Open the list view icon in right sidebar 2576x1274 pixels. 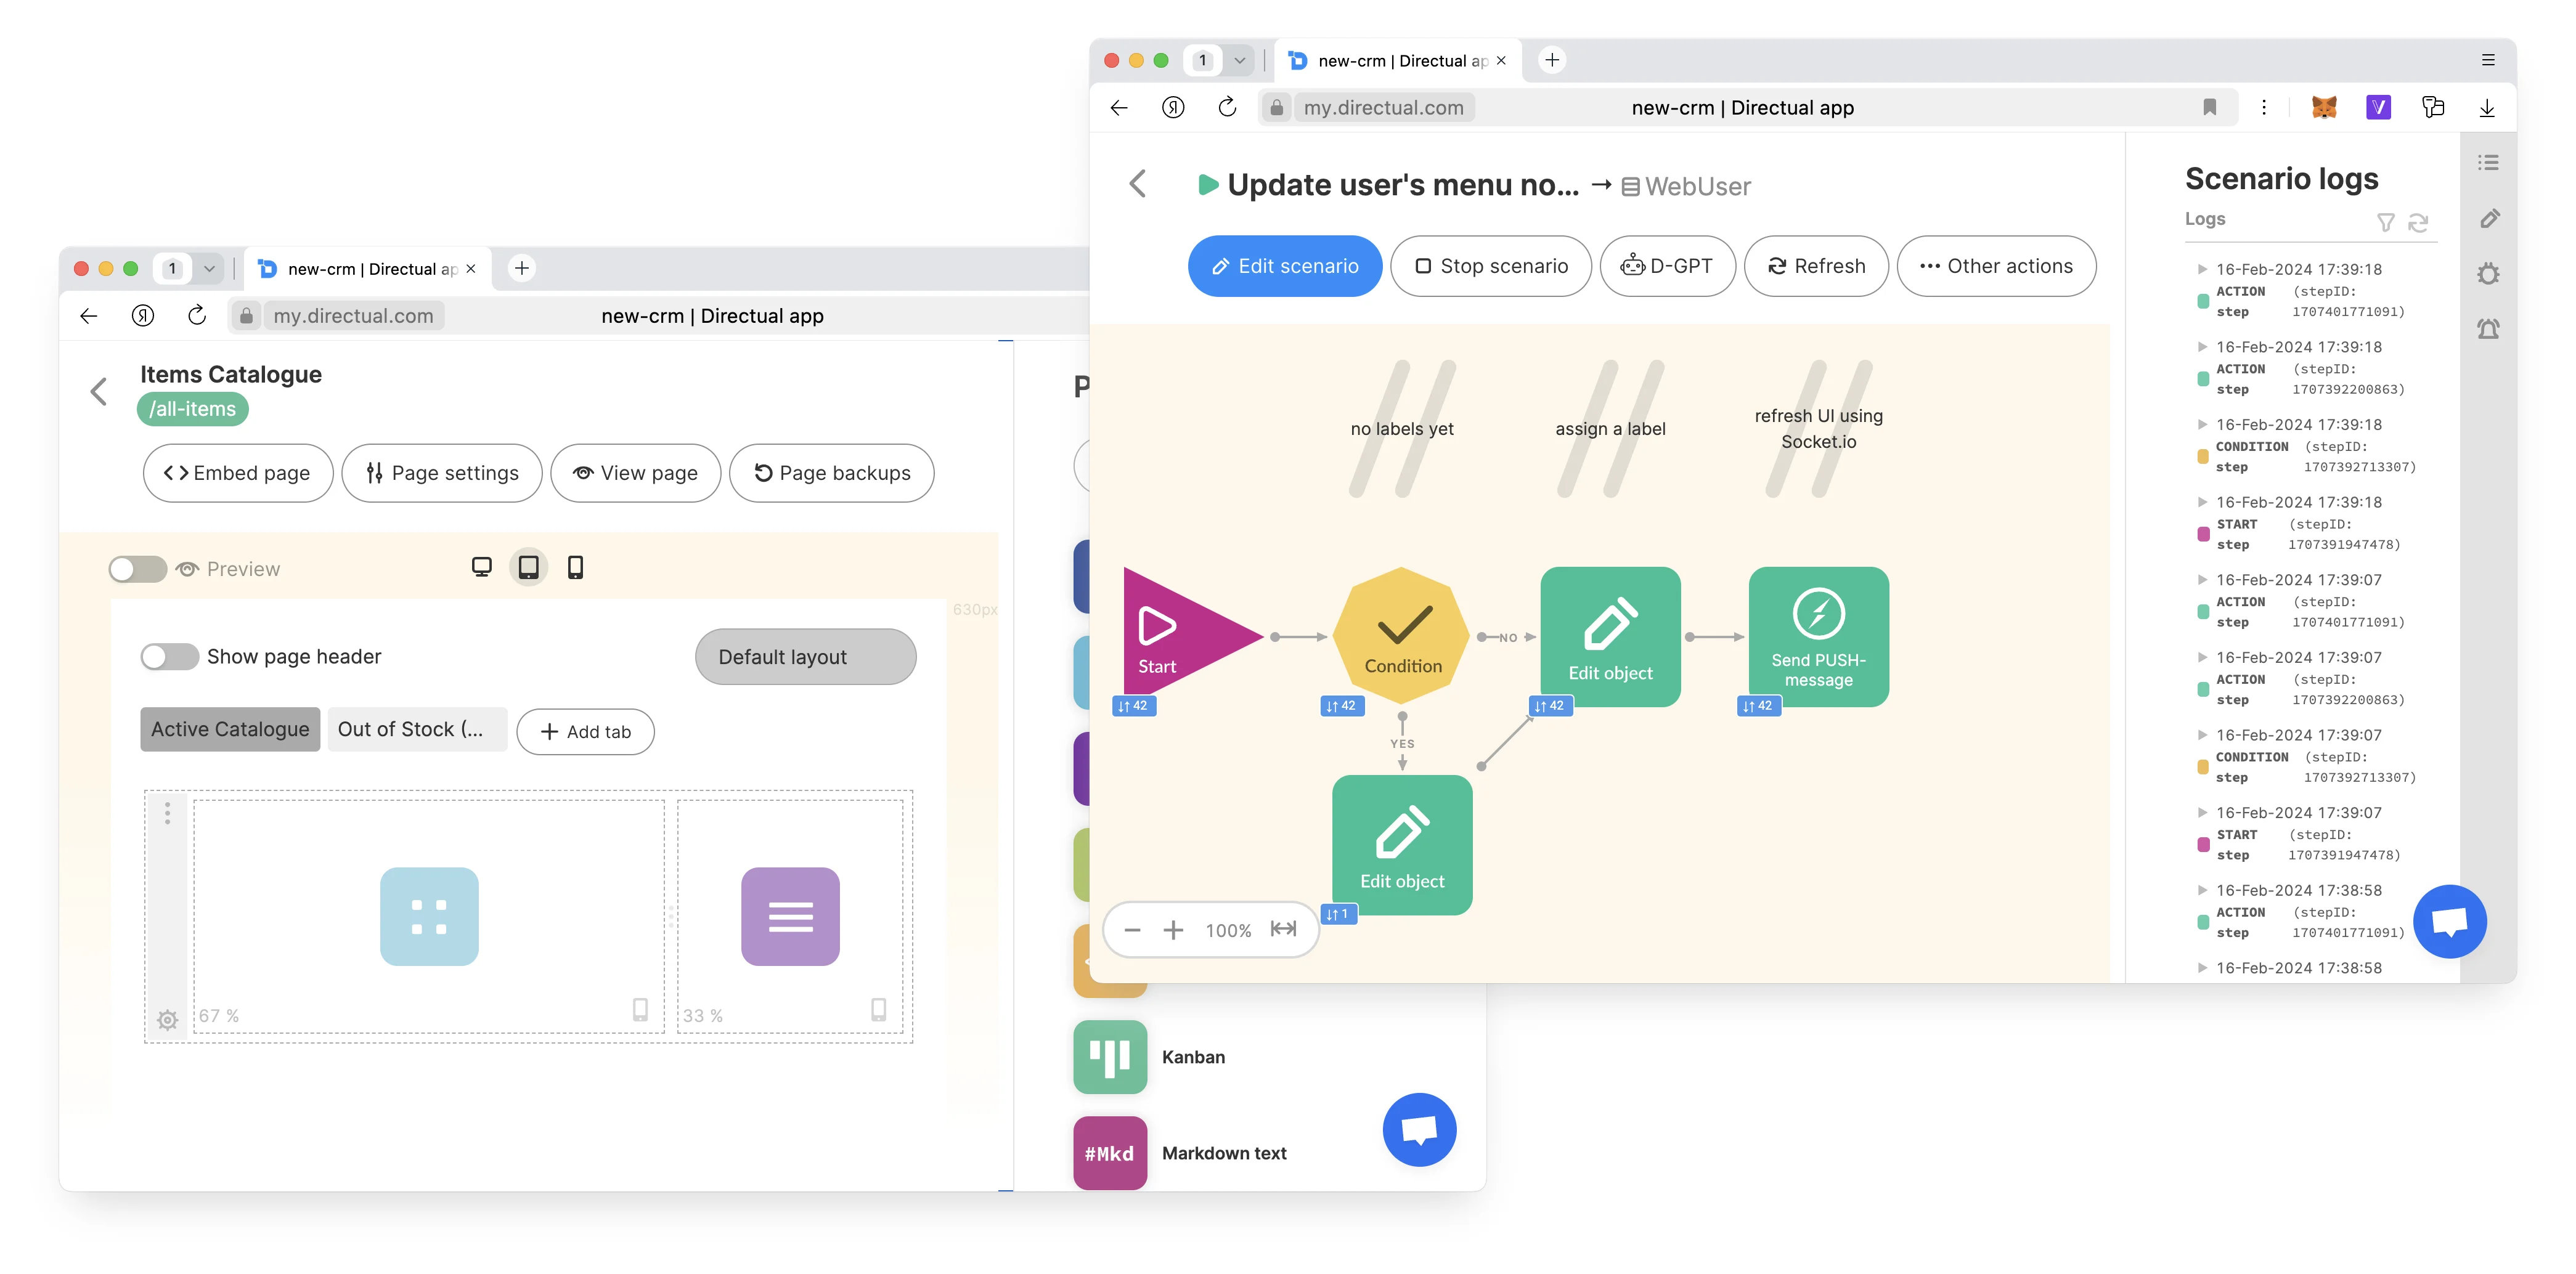pos(2488,162)
